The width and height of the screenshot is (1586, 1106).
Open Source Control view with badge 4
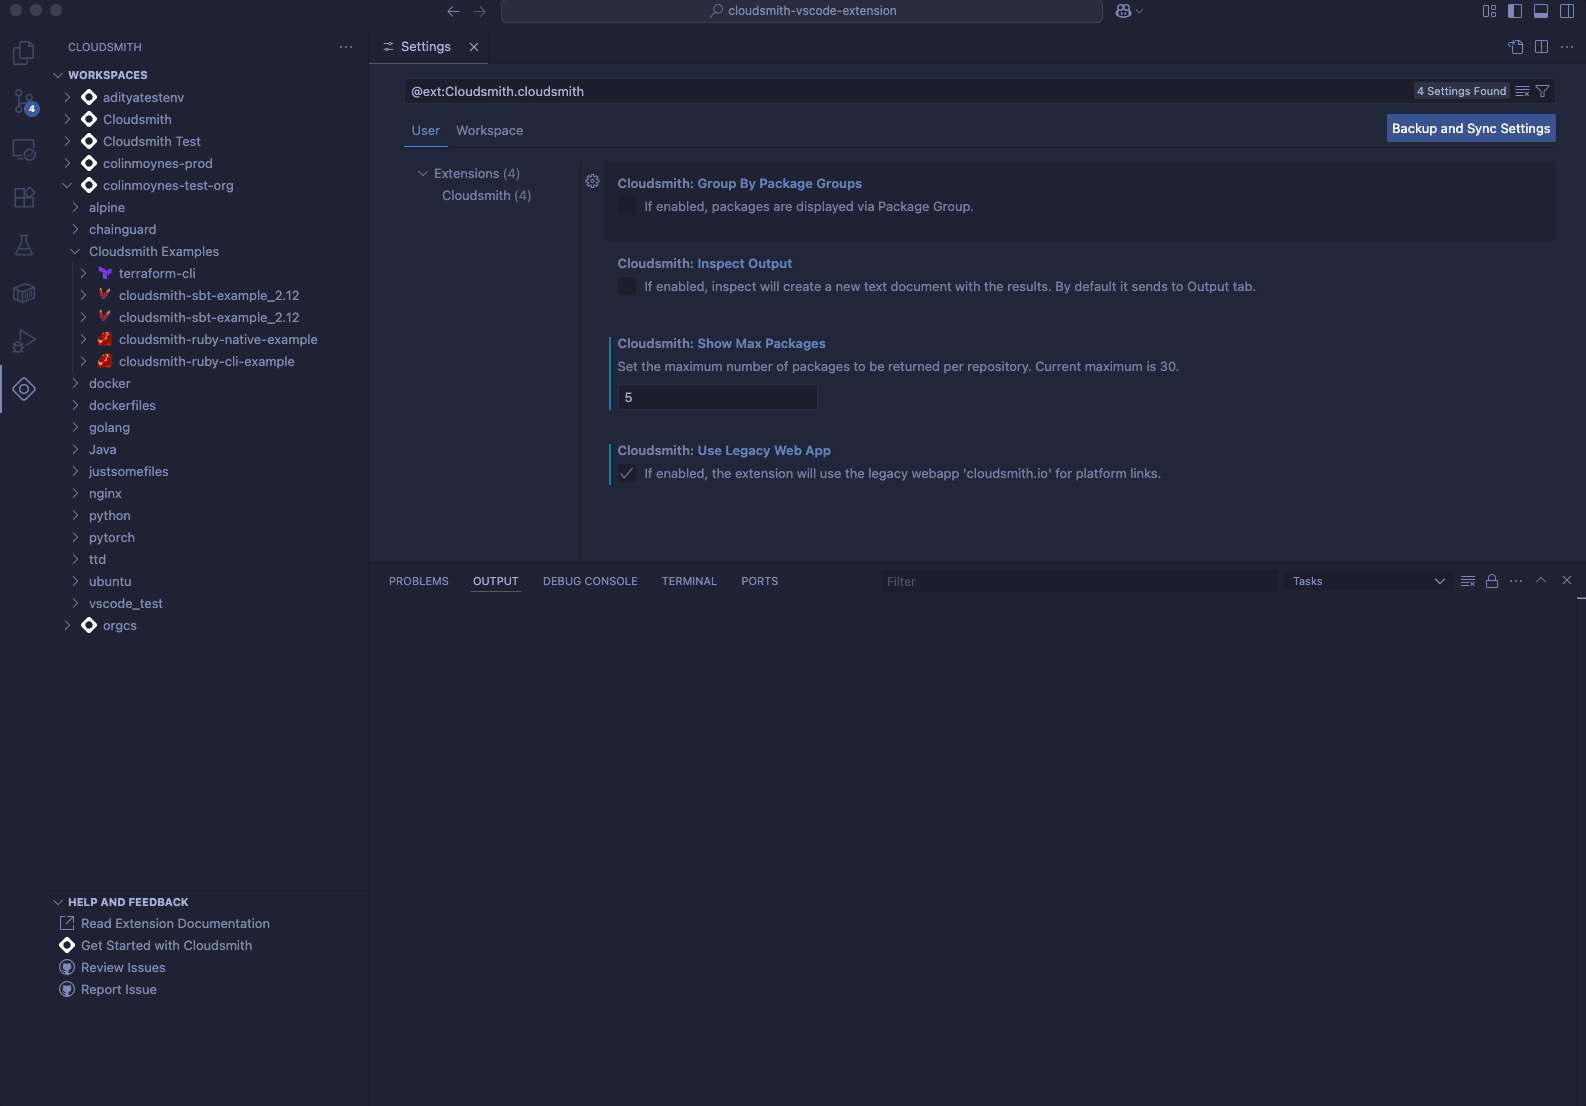coord(24,101)
